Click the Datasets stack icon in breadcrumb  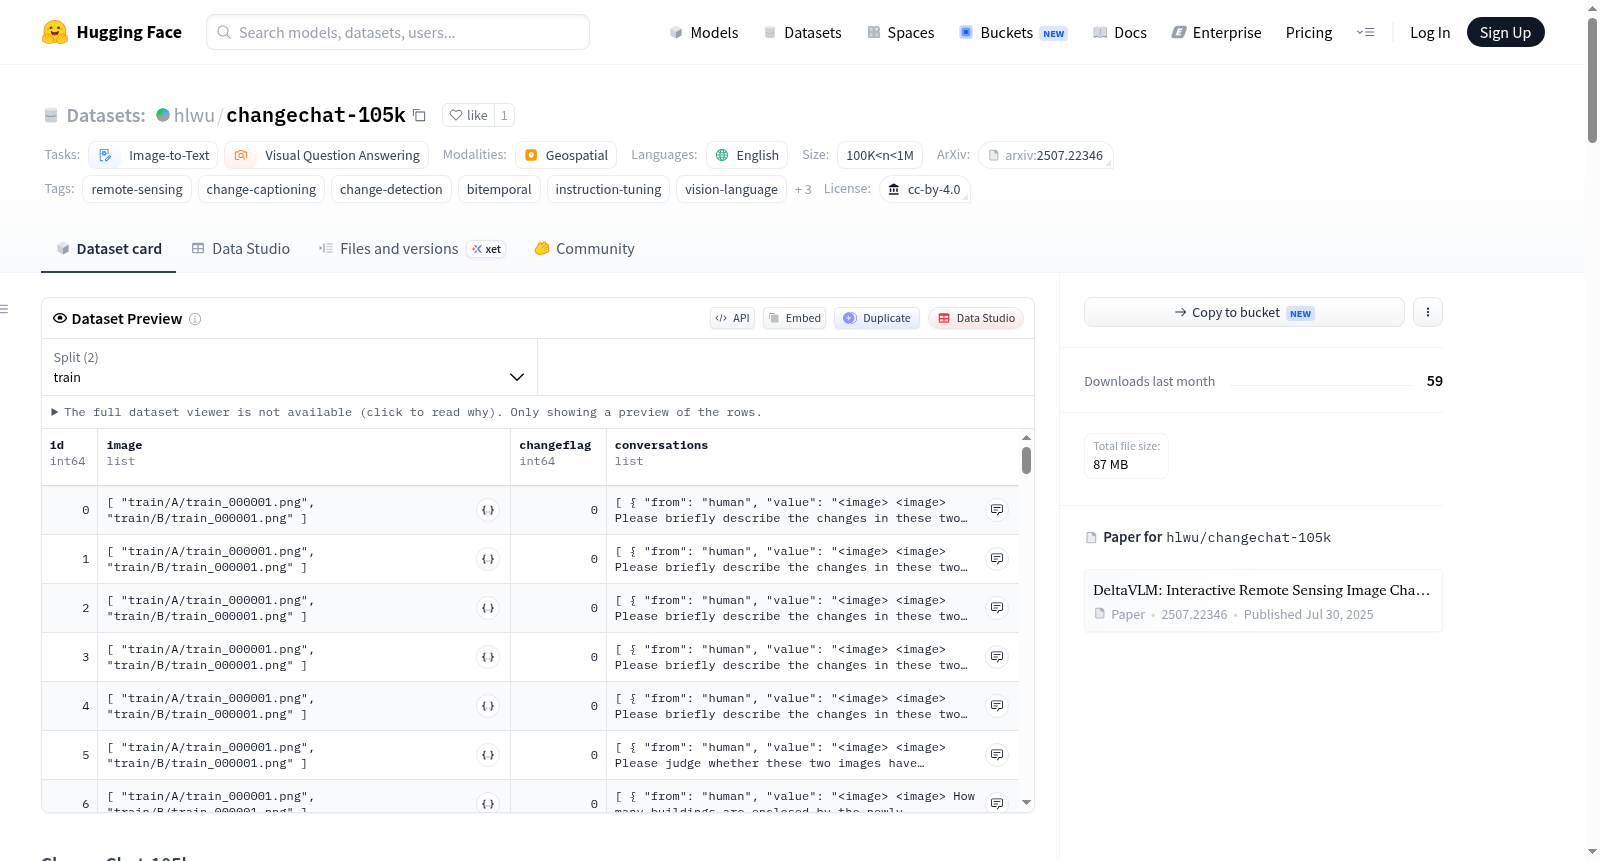pyautogui.click(x=51, y=115)
